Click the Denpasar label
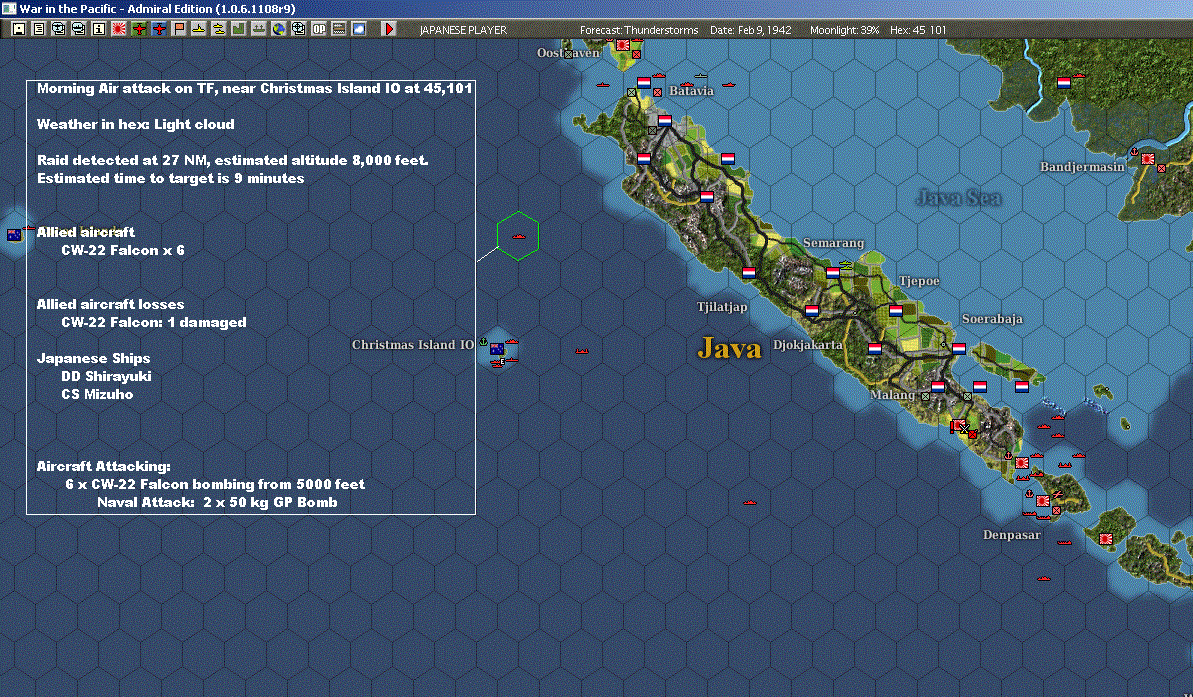This screenshot has height=697, width=1193. 1011,535
